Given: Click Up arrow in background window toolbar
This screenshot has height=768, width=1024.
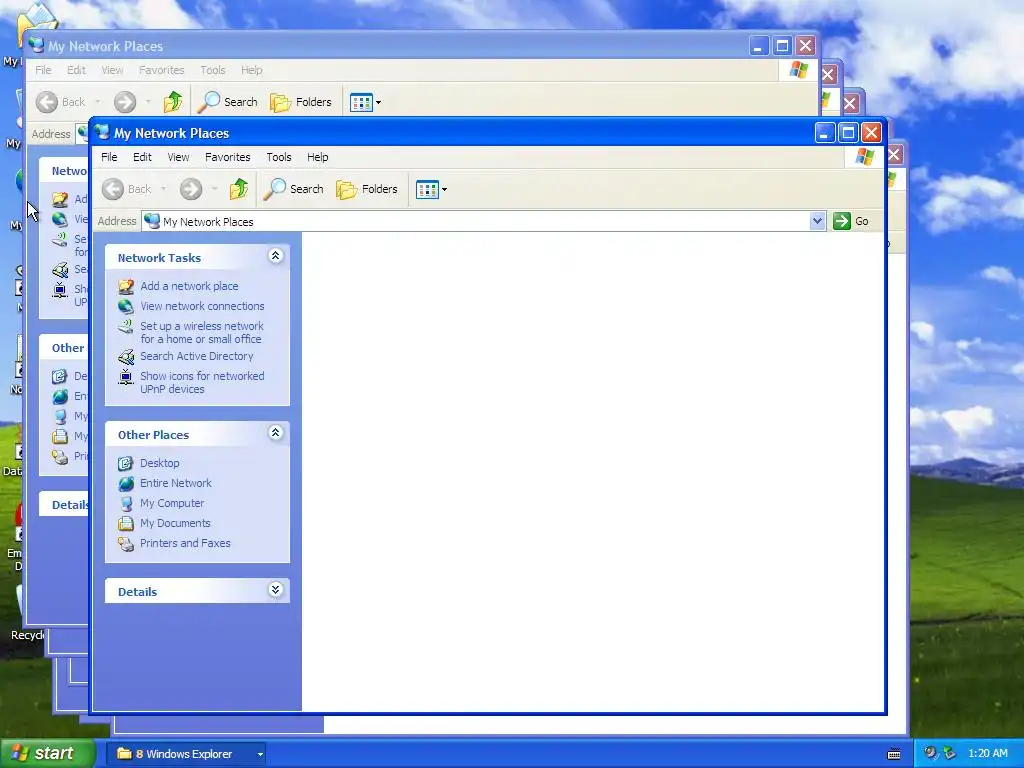Looking at the screenshot, I should click(173, 102).
